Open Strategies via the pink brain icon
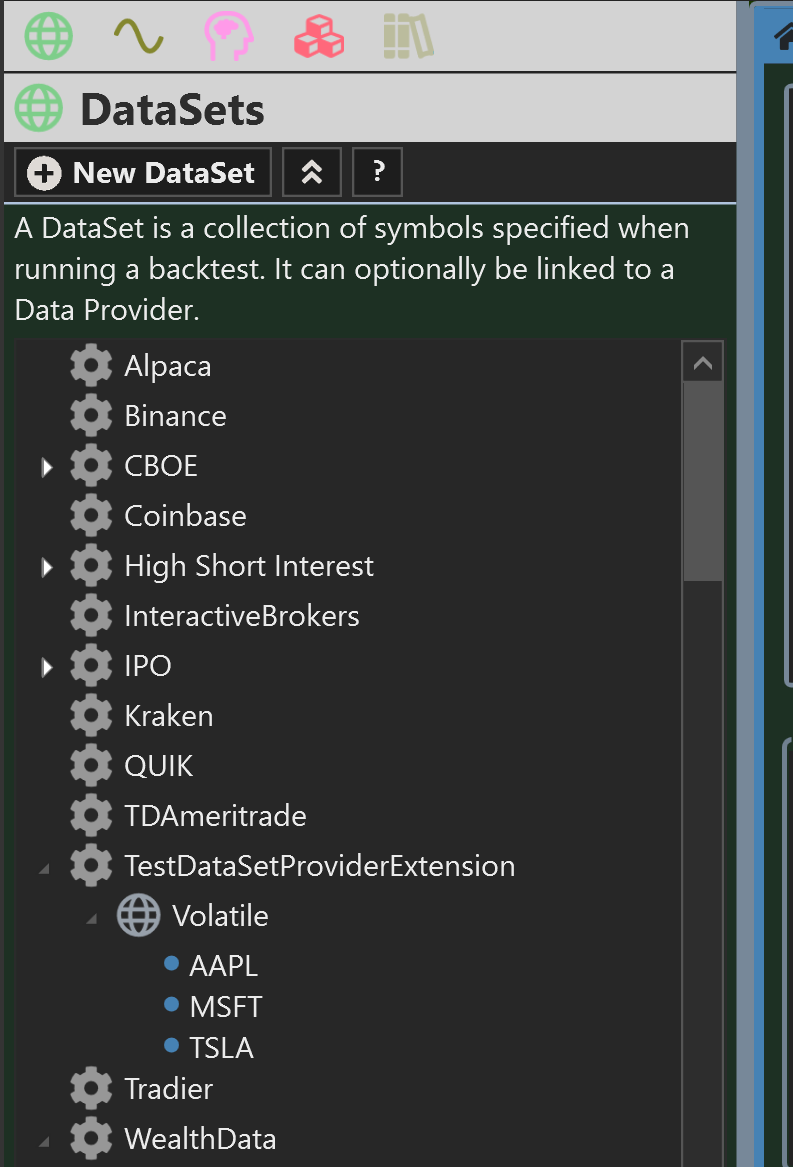The image size is (793, 1167). (228, 36)
